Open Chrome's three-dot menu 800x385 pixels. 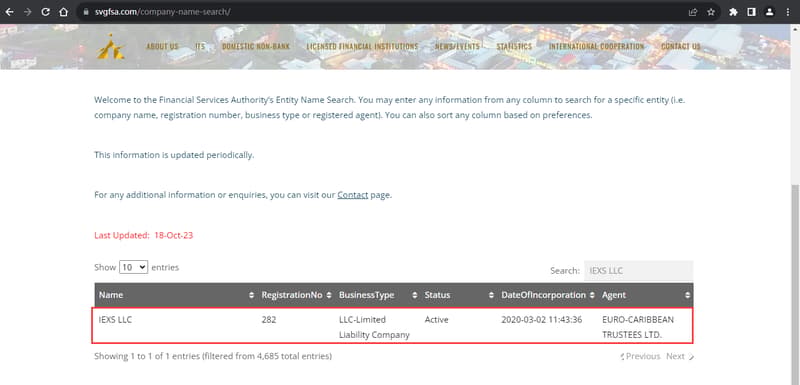tap(788, 12)
